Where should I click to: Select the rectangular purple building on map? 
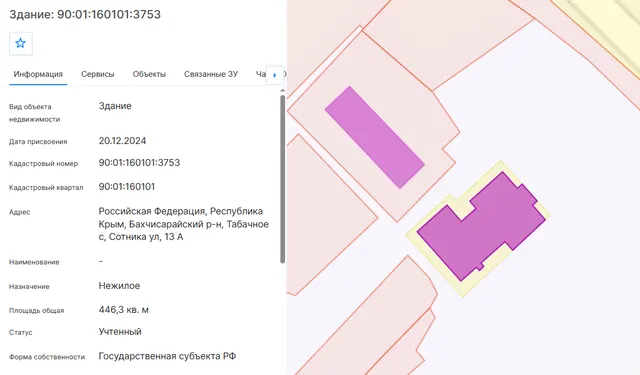point(375,137)
